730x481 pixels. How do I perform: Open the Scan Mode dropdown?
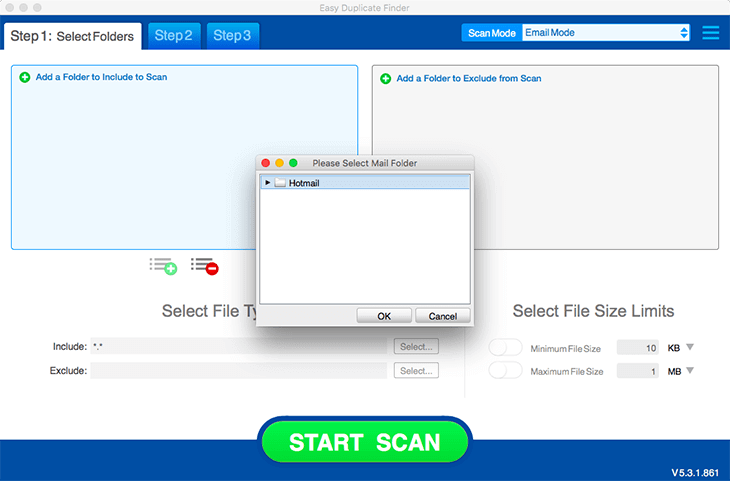pyautogui.click(x=606, y=33)
